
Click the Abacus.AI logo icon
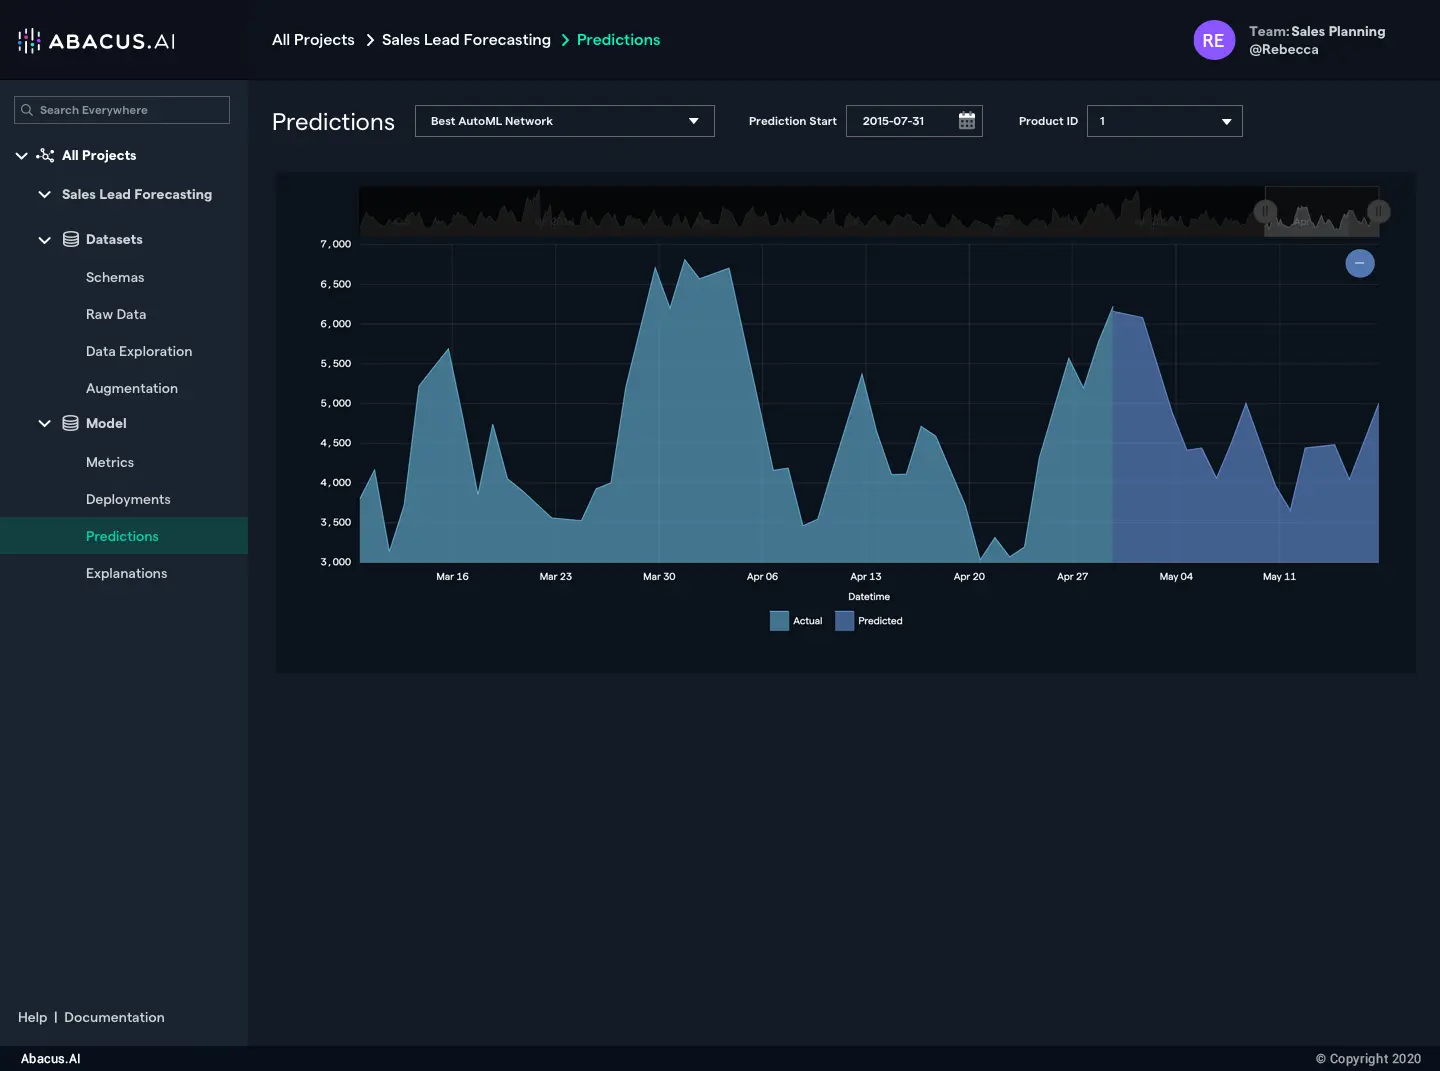[29, 41]
